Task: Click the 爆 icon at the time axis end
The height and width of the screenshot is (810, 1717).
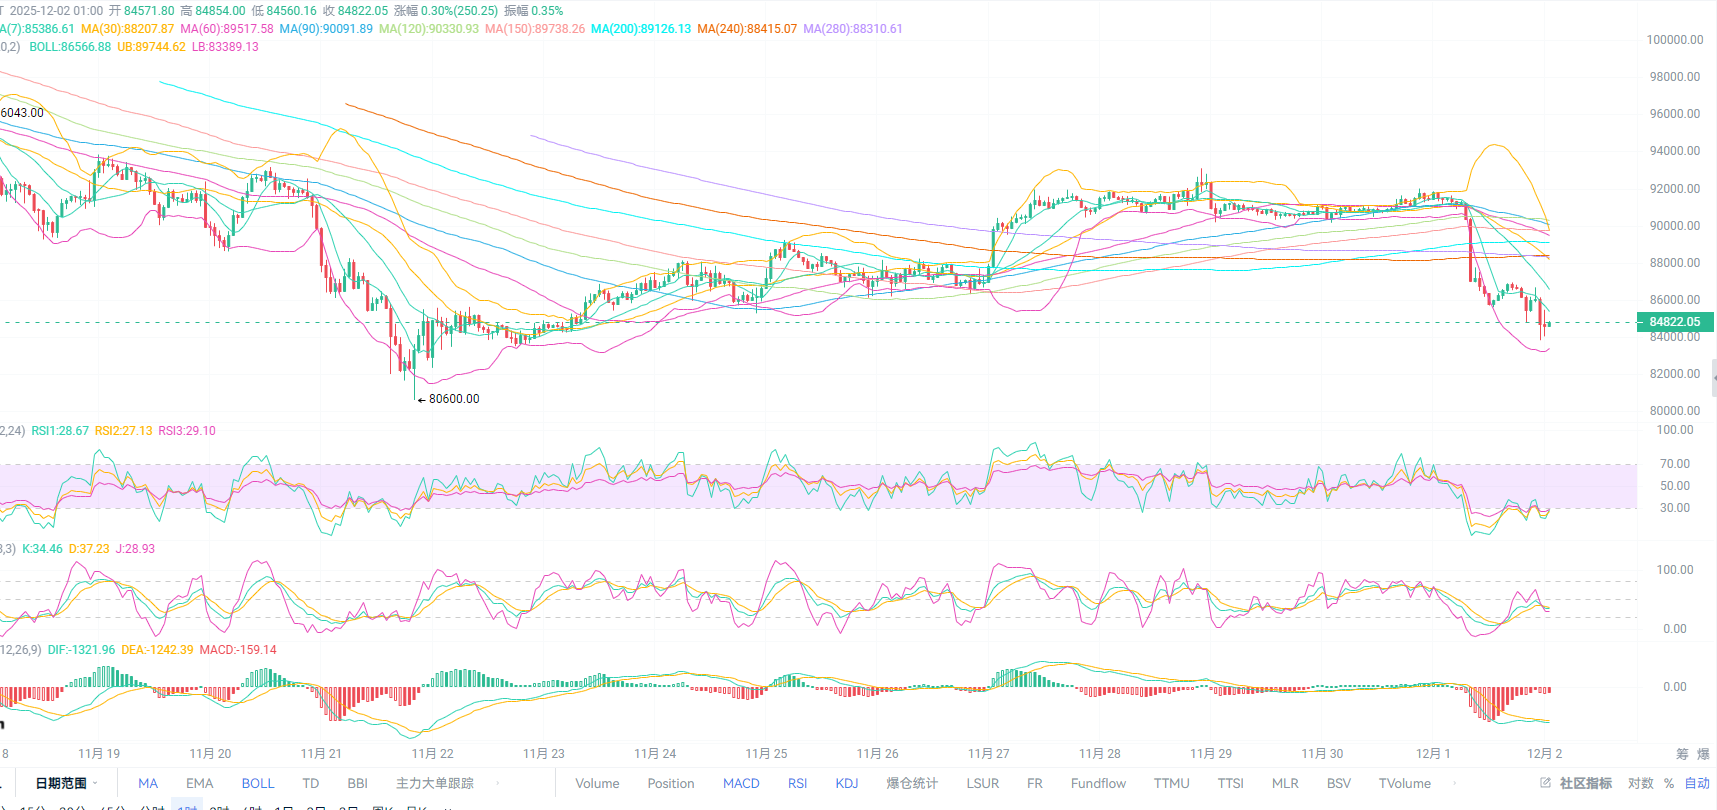Action: click(x=1703, y=754)
